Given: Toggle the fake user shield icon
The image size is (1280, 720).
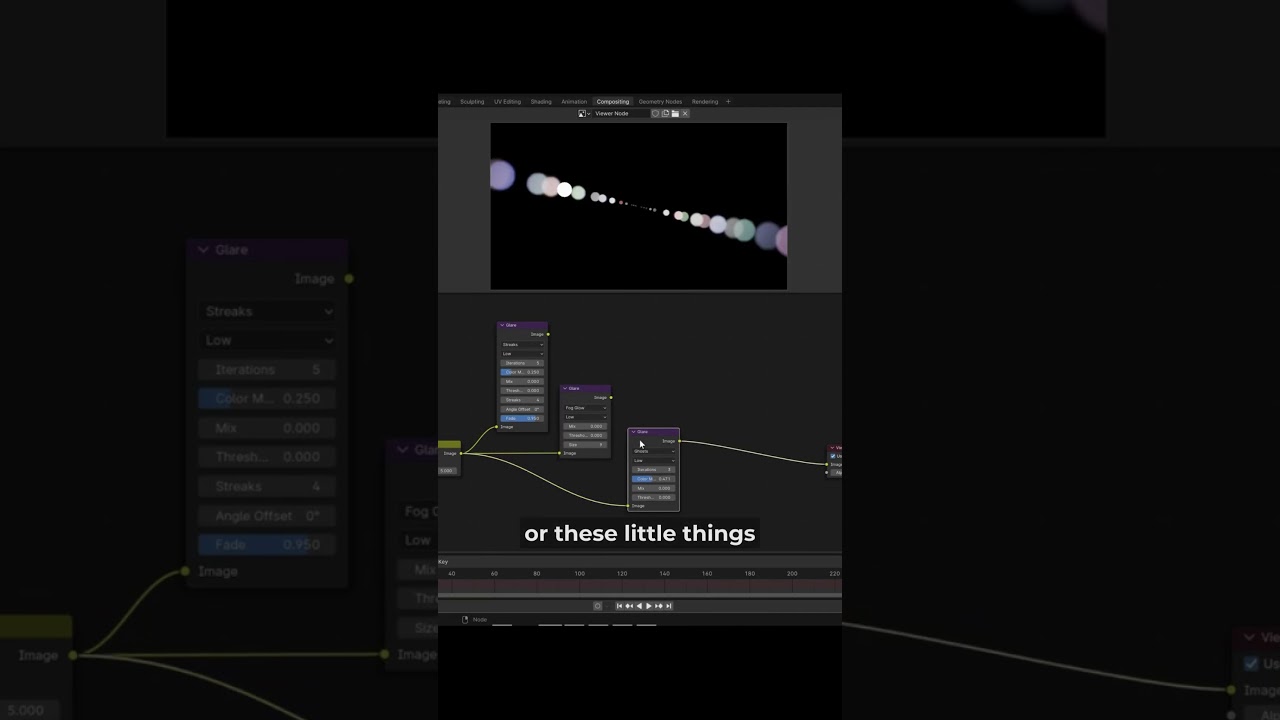Looking at the screenshot, I should [x=655, y=114].
